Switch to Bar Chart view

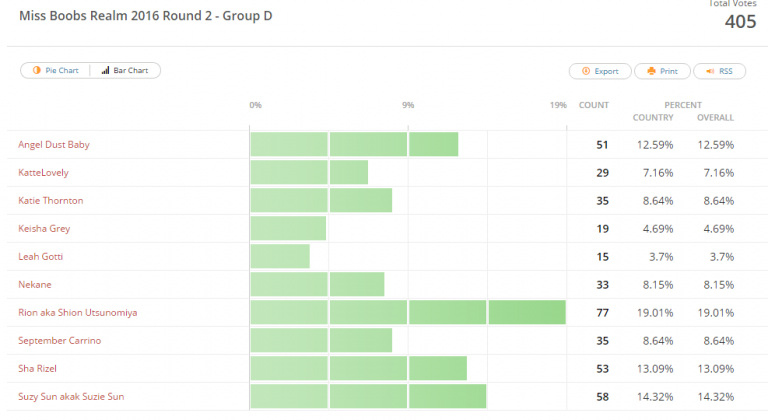pyautogui.click(x=125, y=70)
